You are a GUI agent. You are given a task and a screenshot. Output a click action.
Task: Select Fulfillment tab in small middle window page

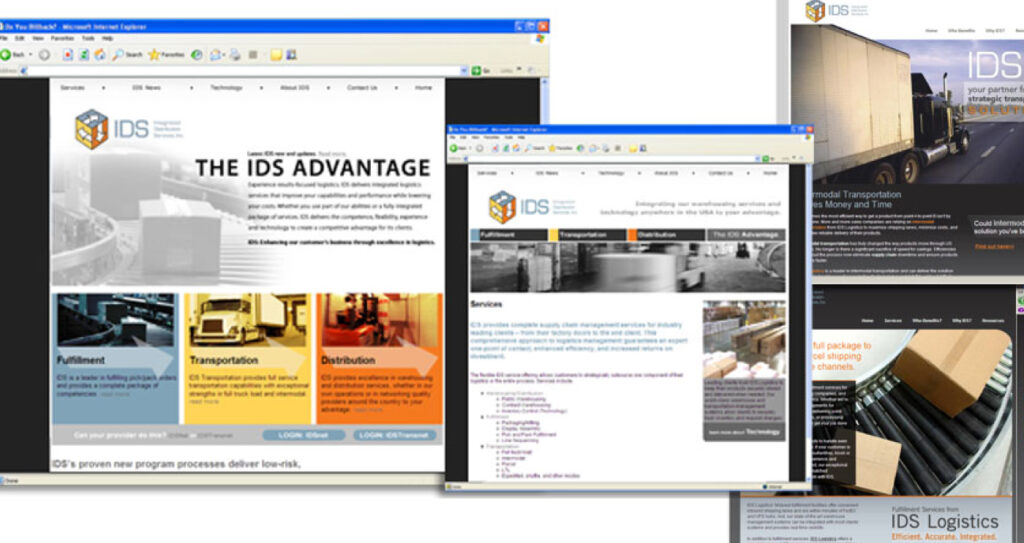[x=509, y=235]
